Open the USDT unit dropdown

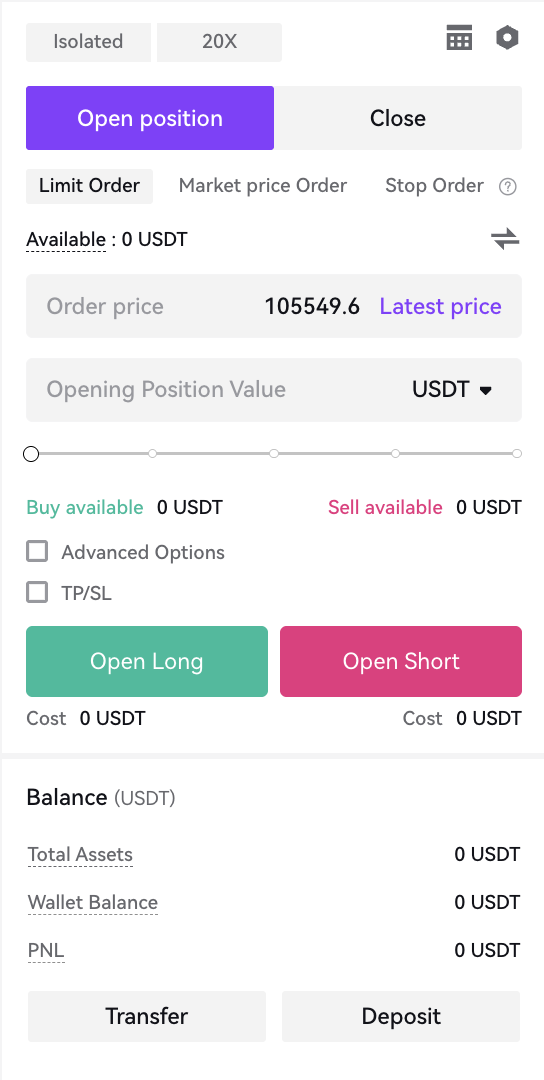pyautogui.click(x=452, y=390)
